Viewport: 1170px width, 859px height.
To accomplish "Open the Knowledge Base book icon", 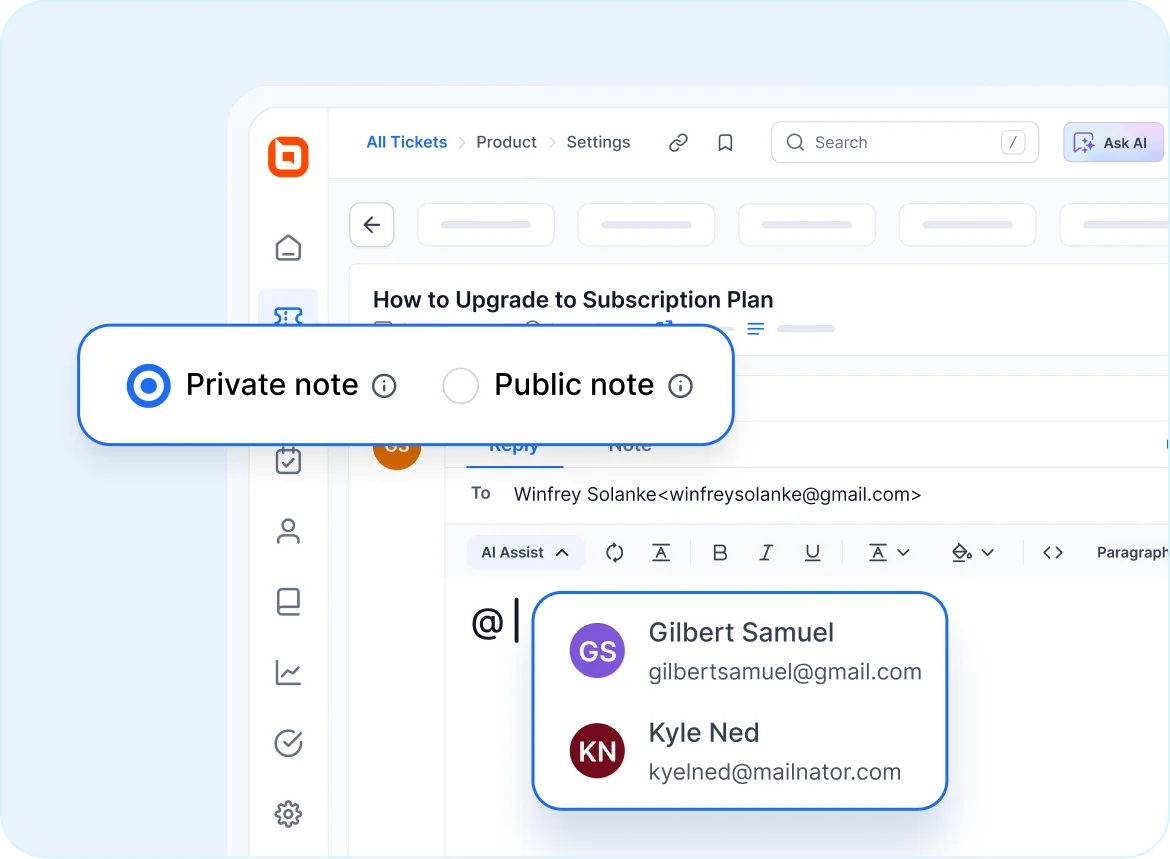I will click(288, 601).
